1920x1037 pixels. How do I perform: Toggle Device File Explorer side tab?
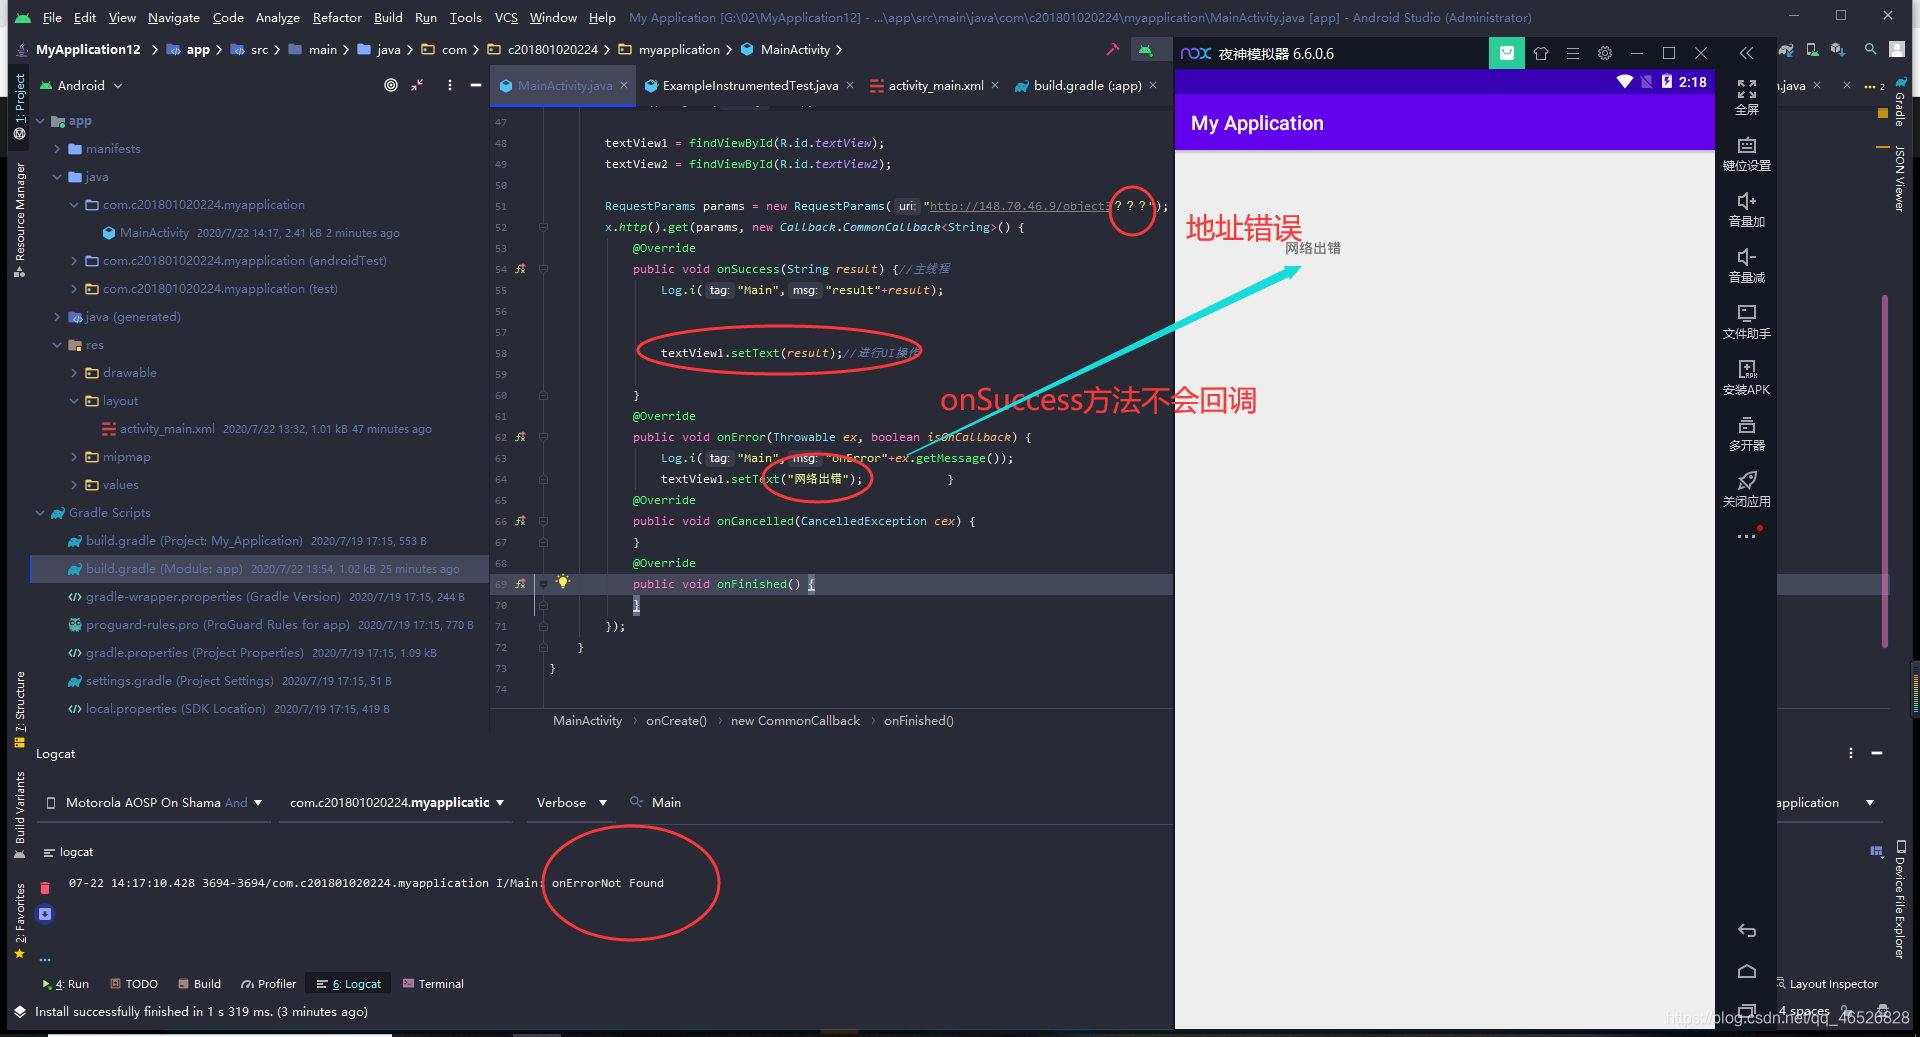coord(1899,900)
